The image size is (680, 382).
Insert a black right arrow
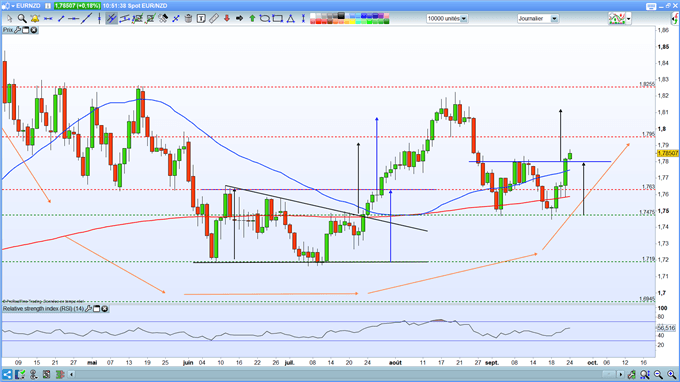pyautogui.click(x=239, y=19)
